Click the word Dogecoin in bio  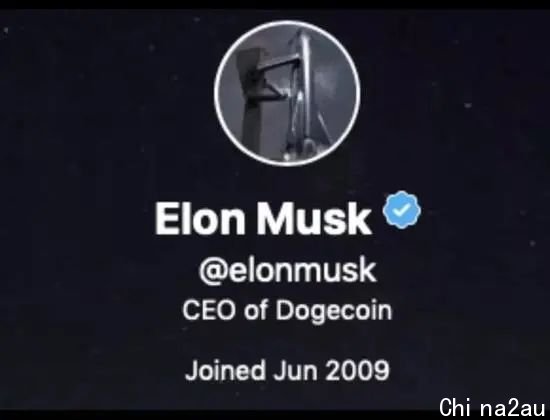[x=334, y=311]
